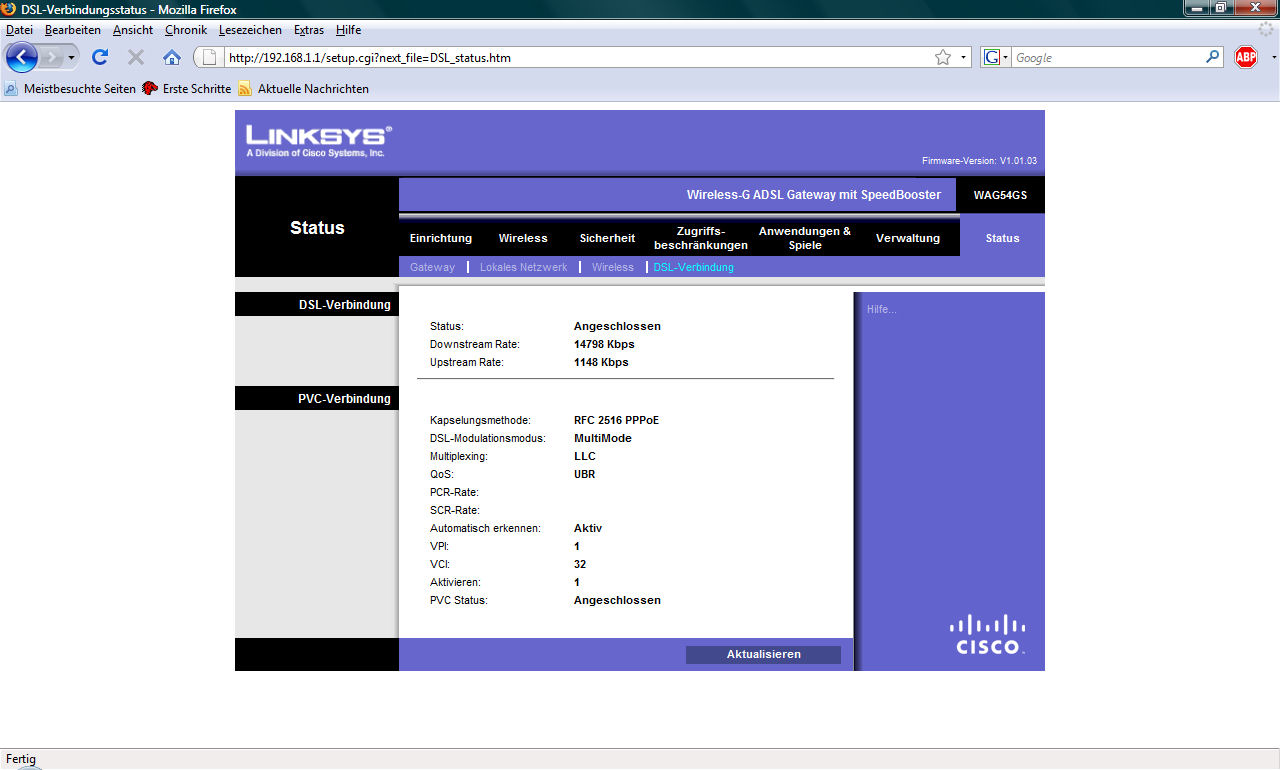Image resolution: width=1280 pixels, height=770 pixels.
Task: Open the Google search engine selector dropdown
Action: 996,58
